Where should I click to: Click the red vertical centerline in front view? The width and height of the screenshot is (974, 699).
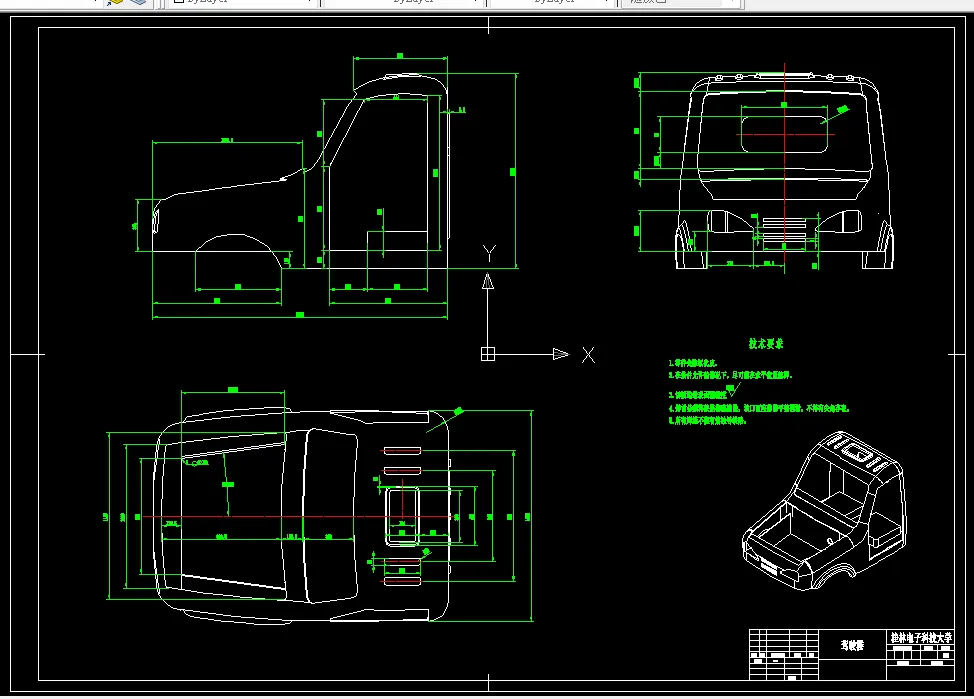785,168
